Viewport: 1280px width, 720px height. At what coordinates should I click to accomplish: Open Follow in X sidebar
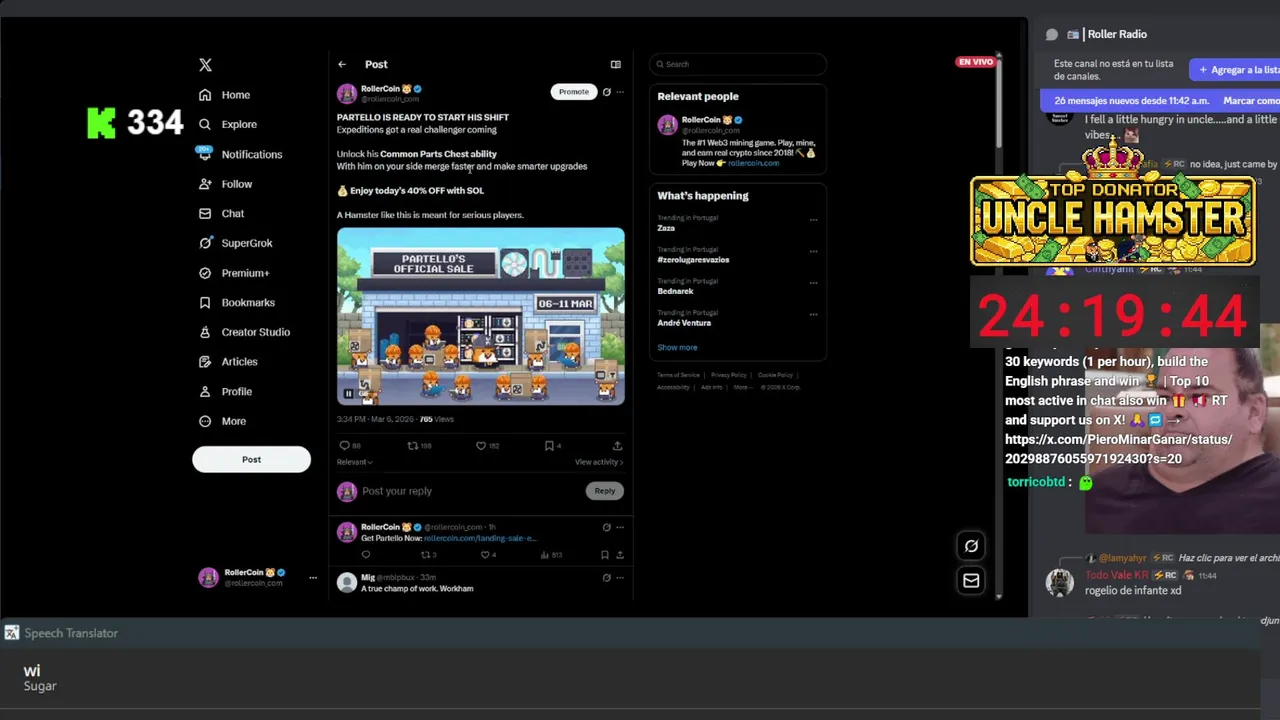226,184
